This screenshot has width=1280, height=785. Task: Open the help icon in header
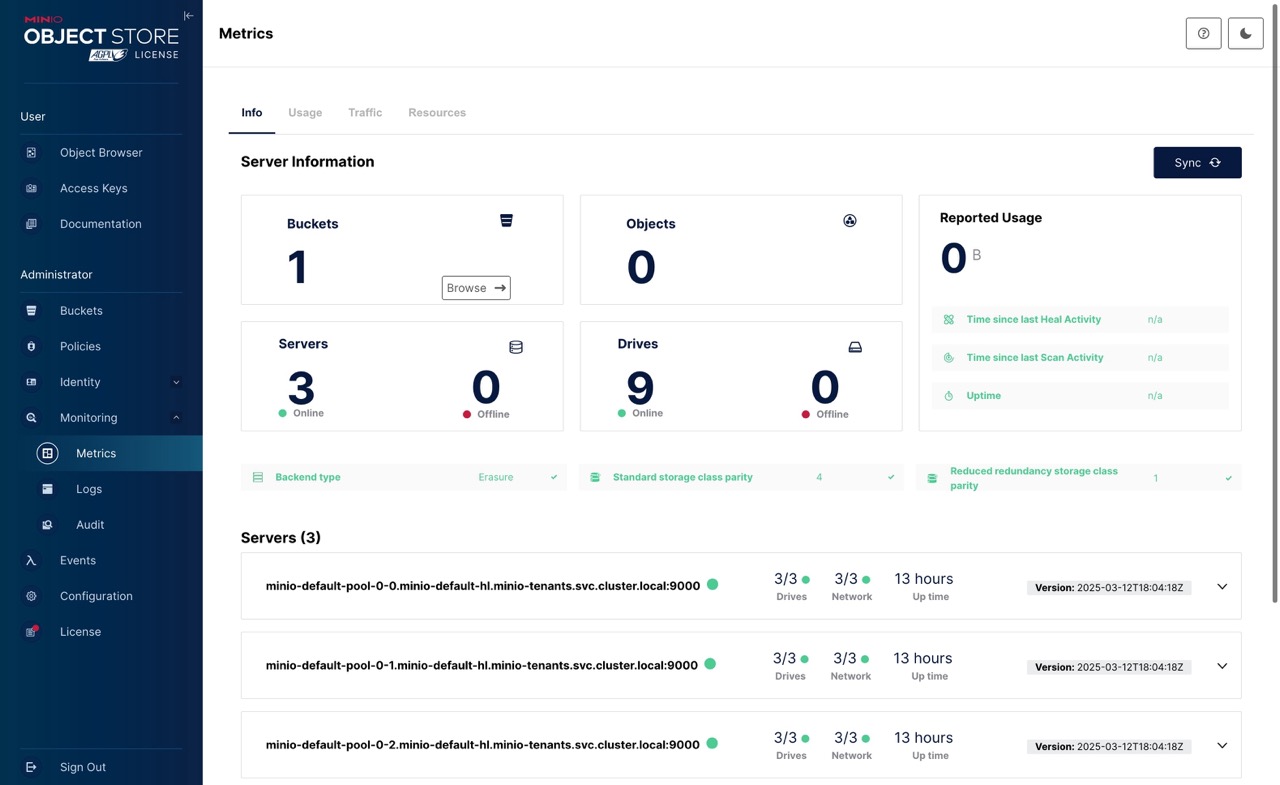(x=1203, y=33)
